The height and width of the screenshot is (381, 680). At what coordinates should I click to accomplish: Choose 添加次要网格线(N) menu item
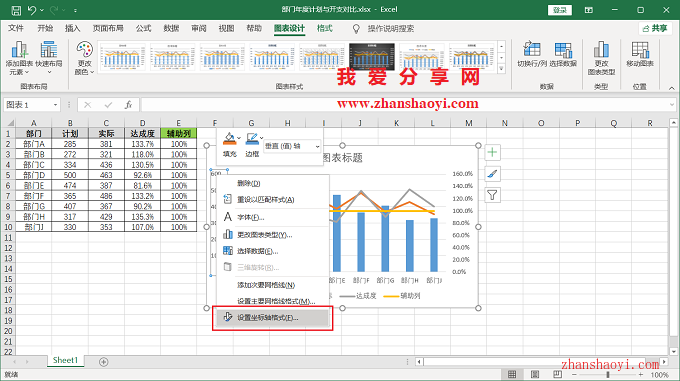point(272,285)
